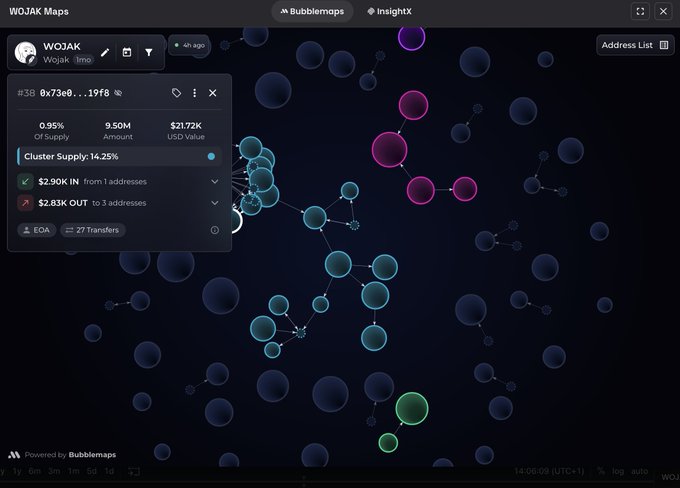The width and height of the screenshot is (680, 488).
Task: Click the date range selector icon
Action: (134, 472)
